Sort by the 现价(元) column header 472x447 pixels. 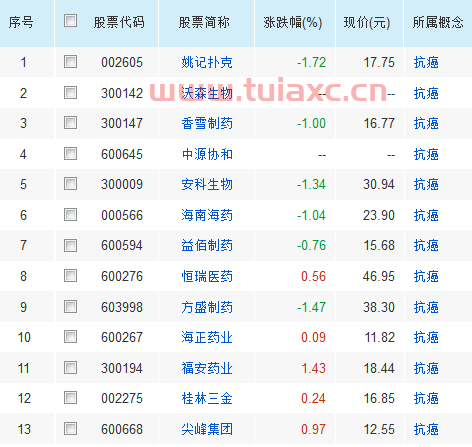[x=367, y=22]
